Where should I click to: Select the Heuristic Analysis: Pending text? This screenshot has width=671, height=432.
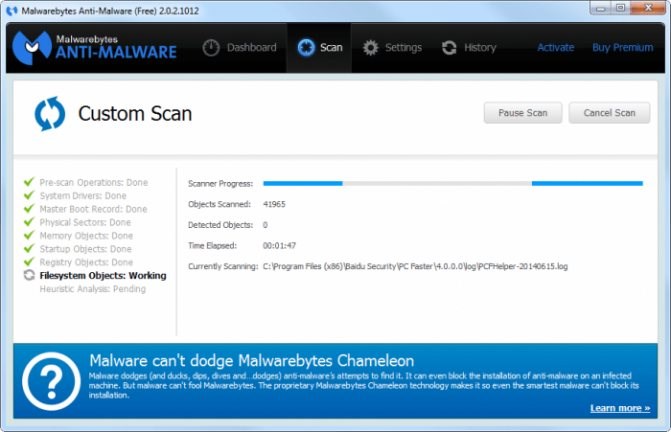pos(92,289)
